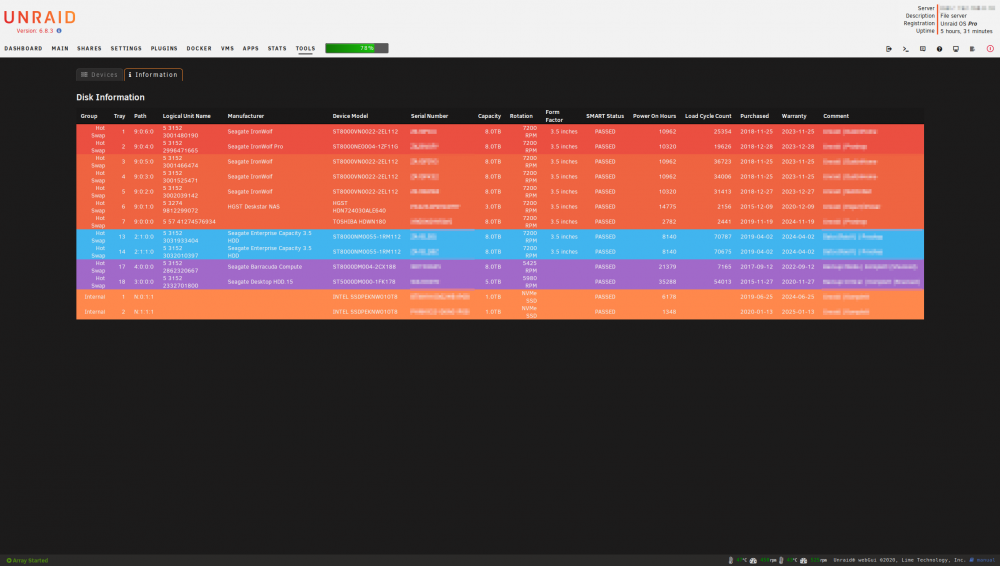This screenshot has width=1000, height=566.
Task: Click the path cell '2:1:0:0'
Action: pos(143,237)
